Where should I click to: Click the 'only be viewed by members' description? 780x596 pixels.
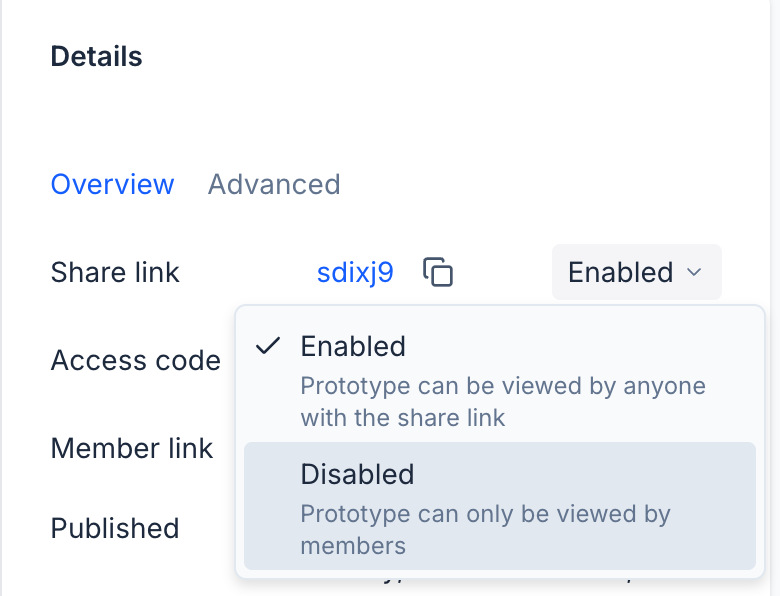pyautogui.click(x=485, y=515)
